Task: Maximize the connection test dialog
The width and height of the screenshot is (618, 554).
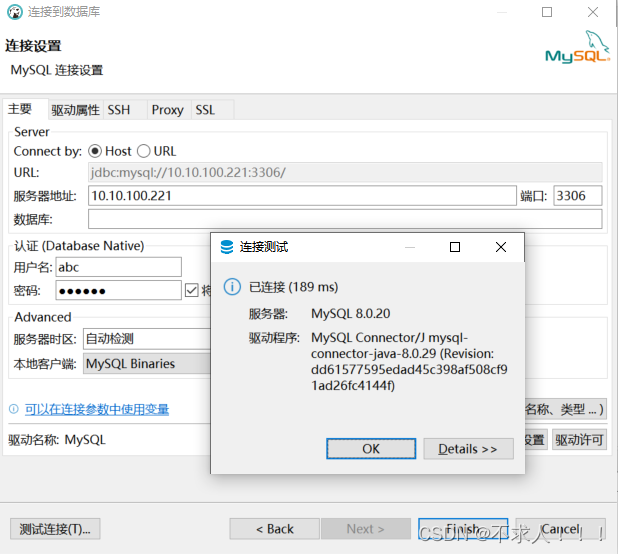Action: click(455, 247)
